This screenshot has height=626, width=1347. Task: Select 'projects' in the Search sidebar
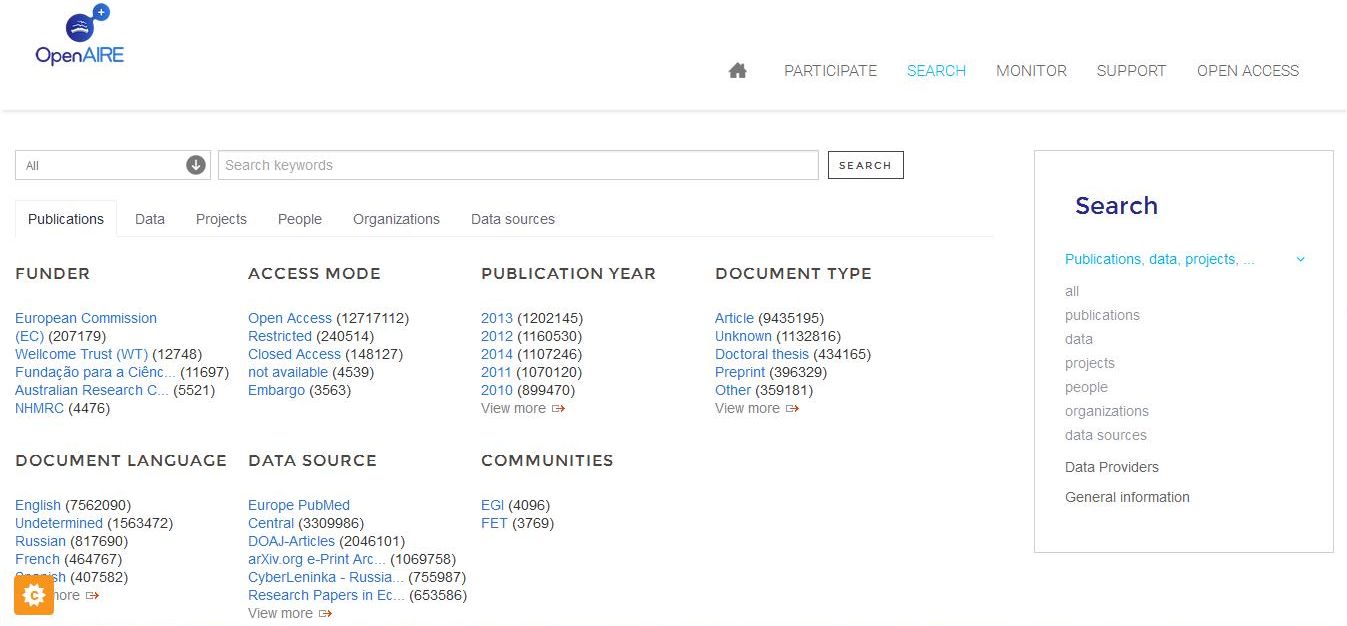[1090, 363]
